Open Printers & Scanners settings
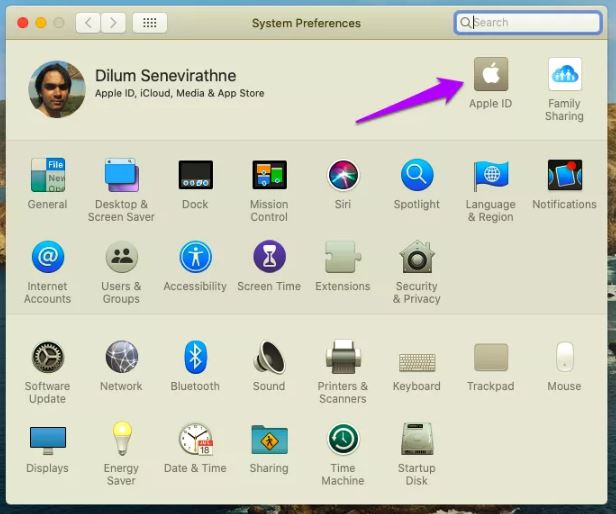Image resolution: width=616 pixels, height=514 pixels. pos(343,358)
